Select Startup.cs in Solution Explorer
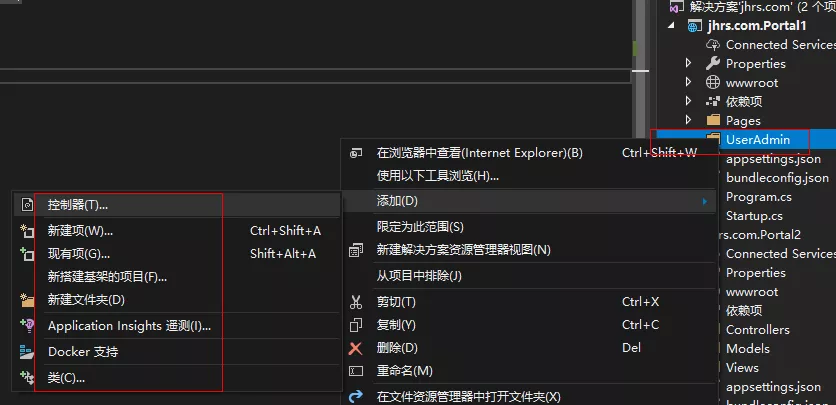The height and width of the screenshot is (405, 836). [754, 216]
